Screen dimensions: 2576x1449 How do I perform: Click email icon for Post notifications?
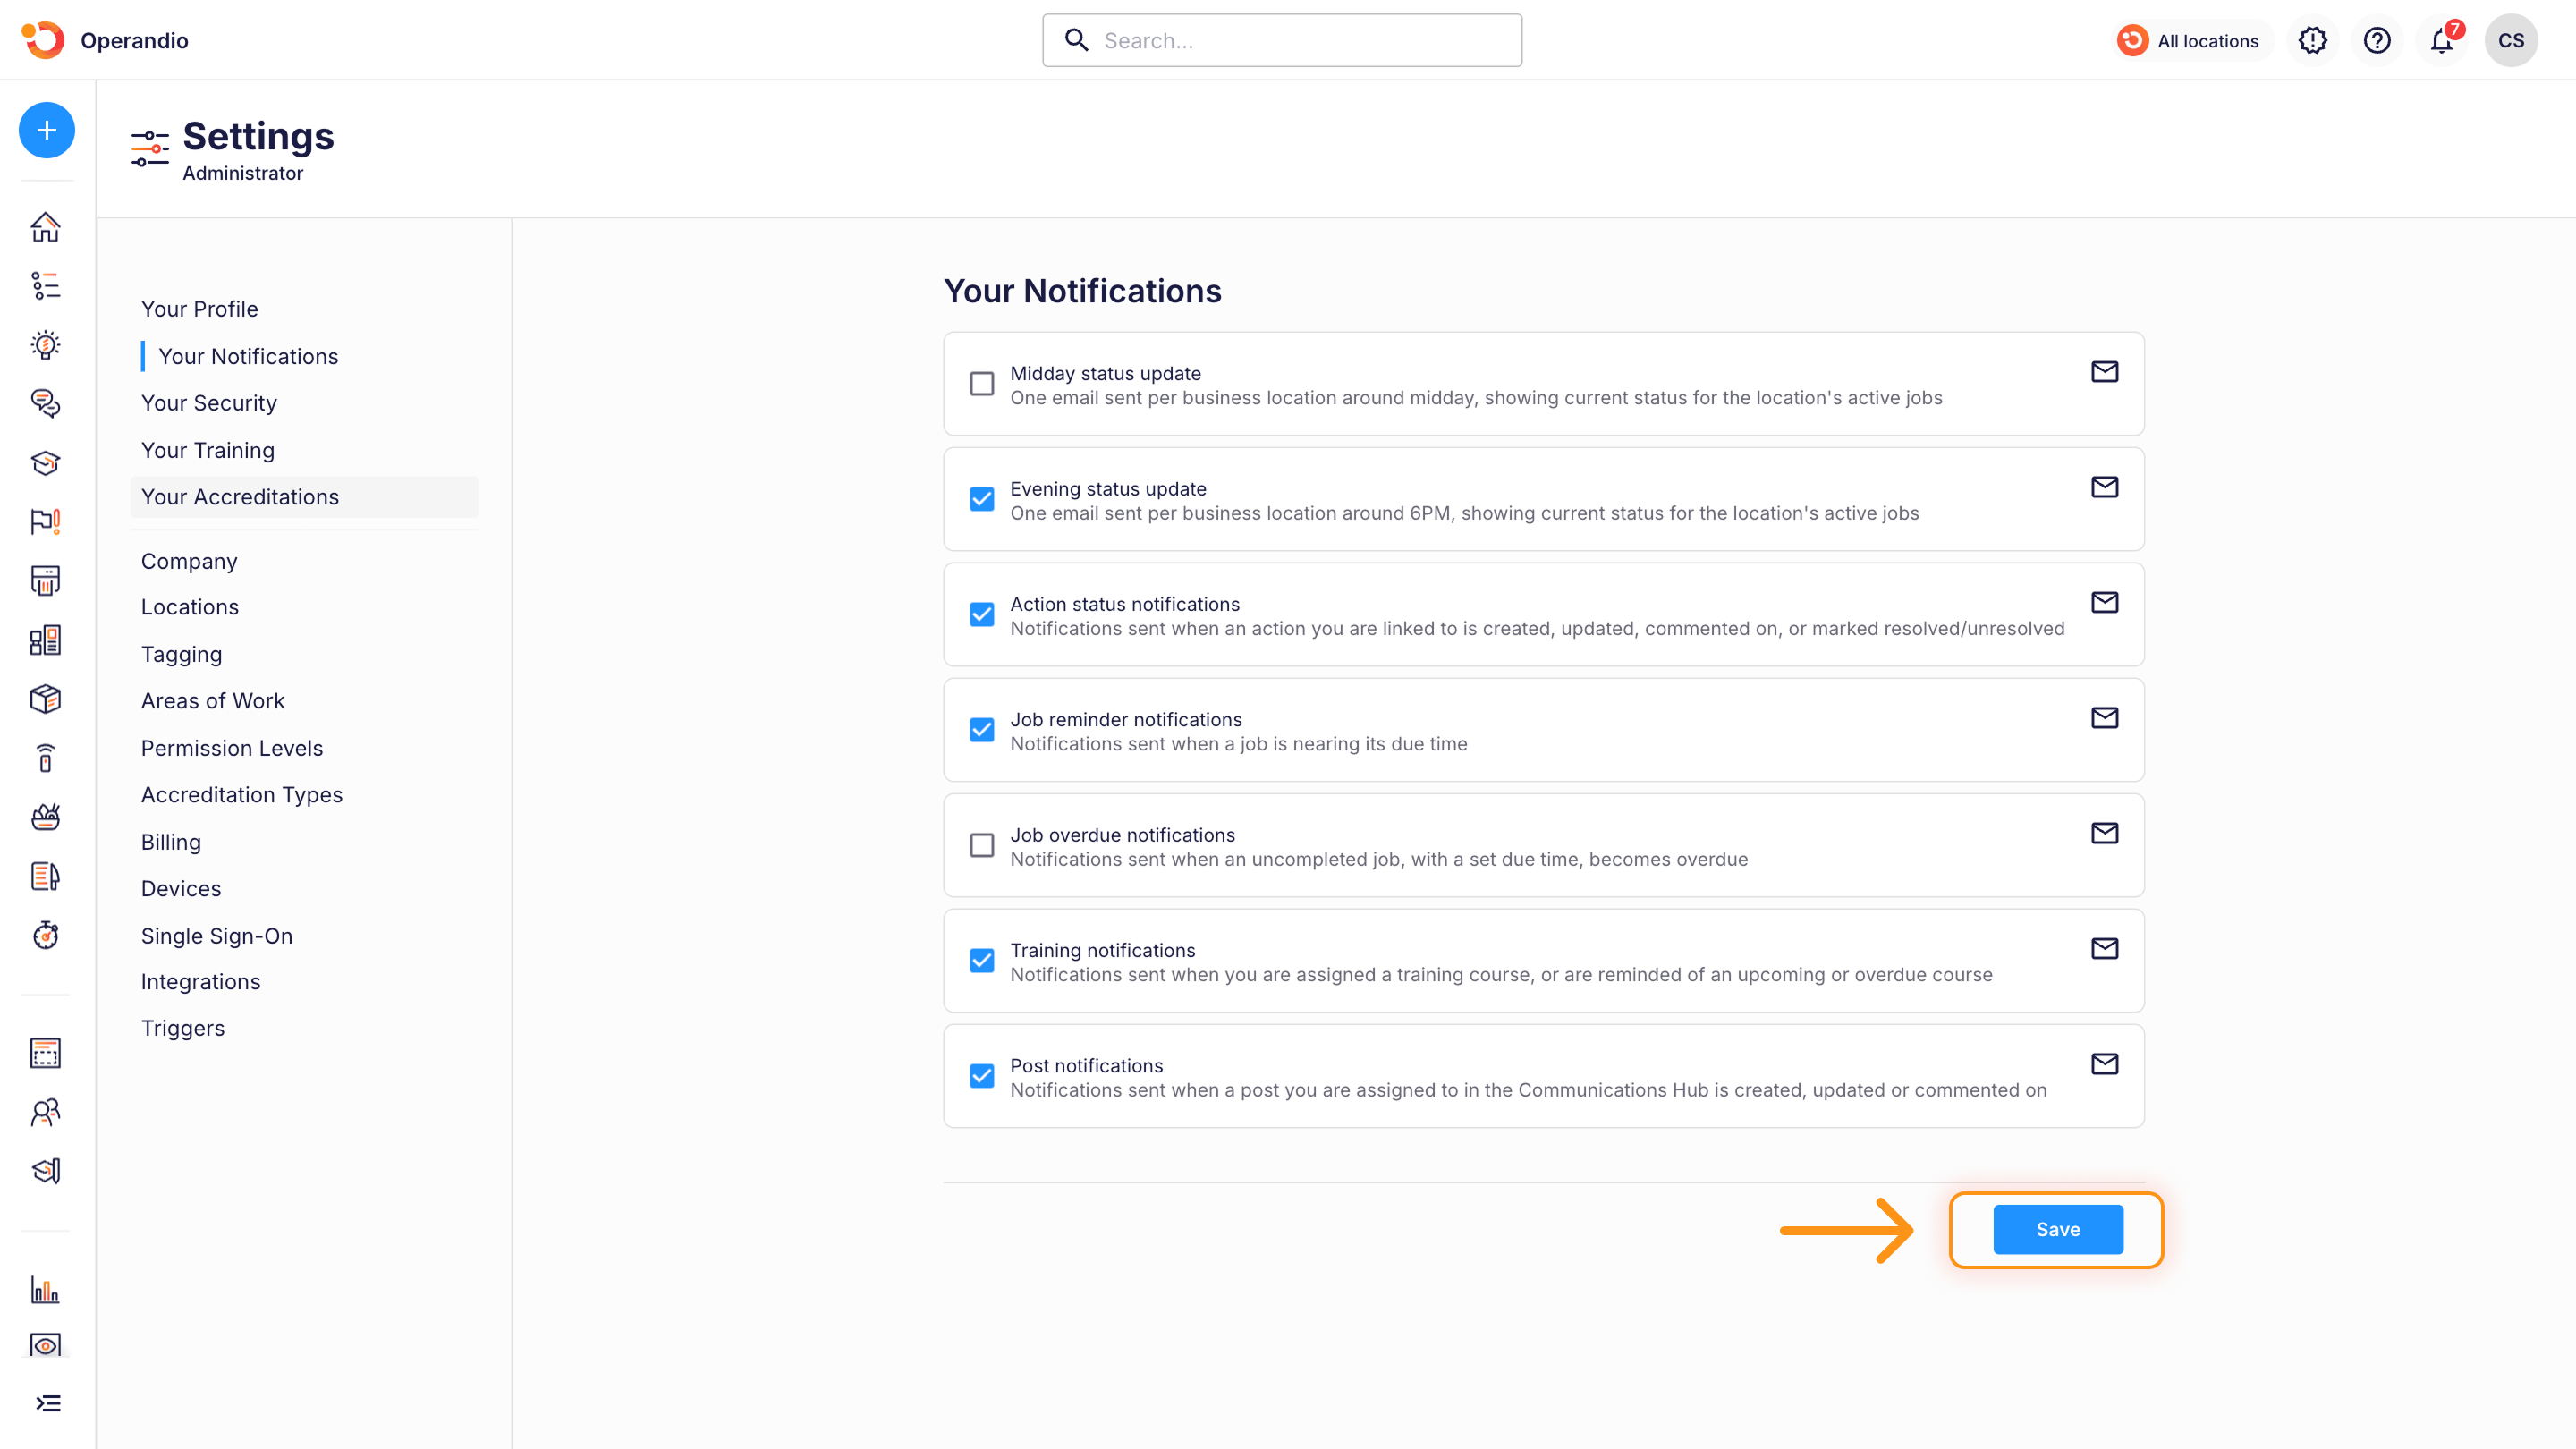(x=2105, y=1064)
